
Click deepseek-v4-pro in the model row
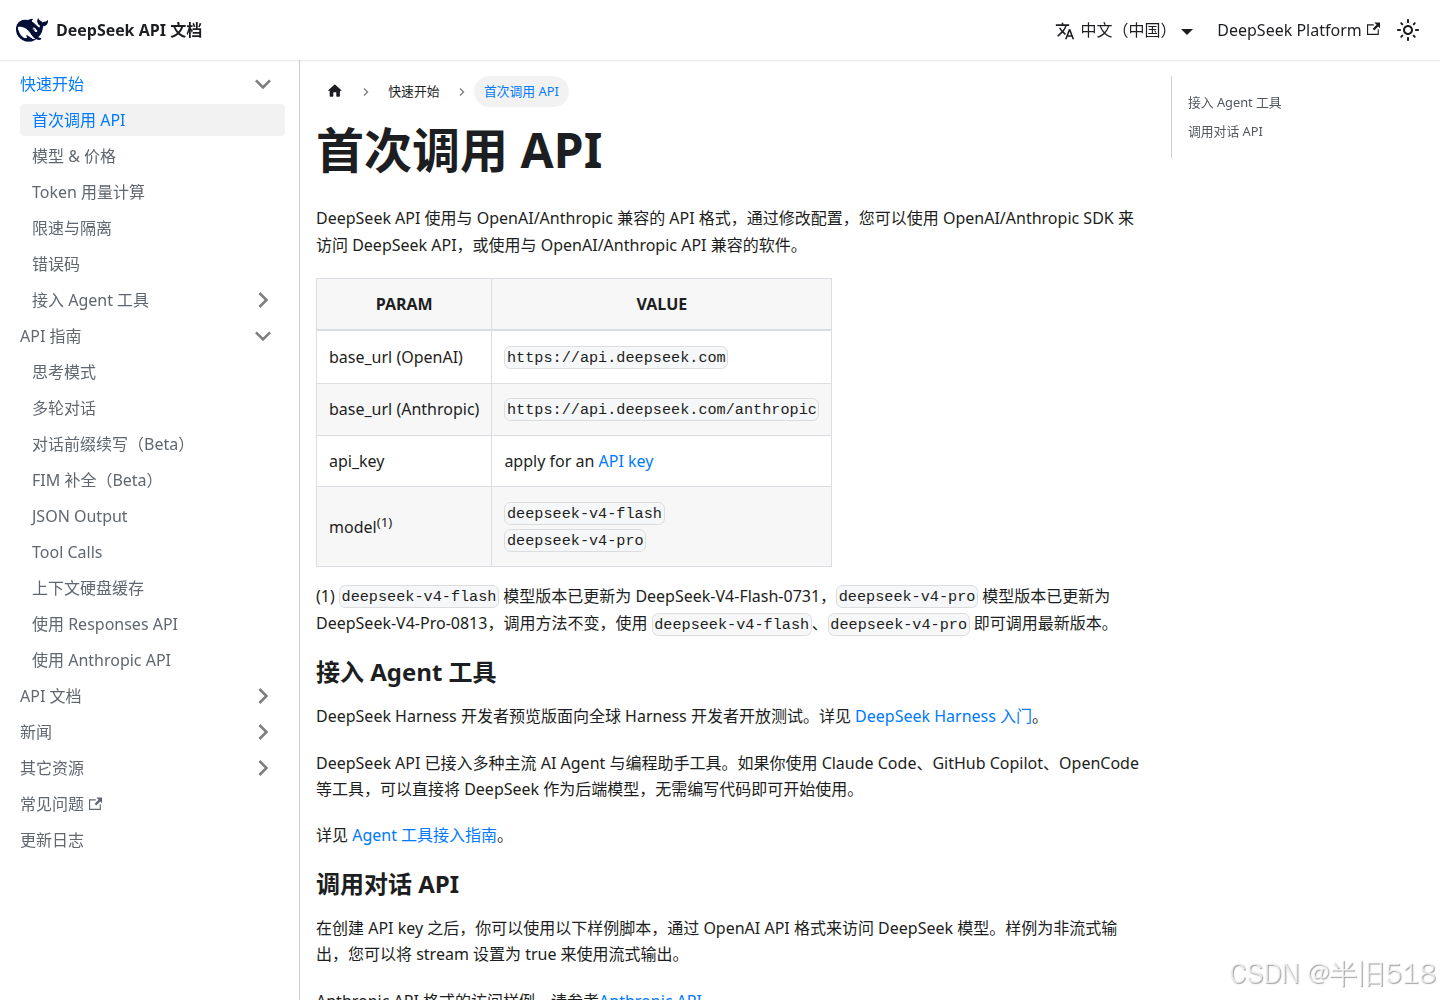tap(575, 540)
